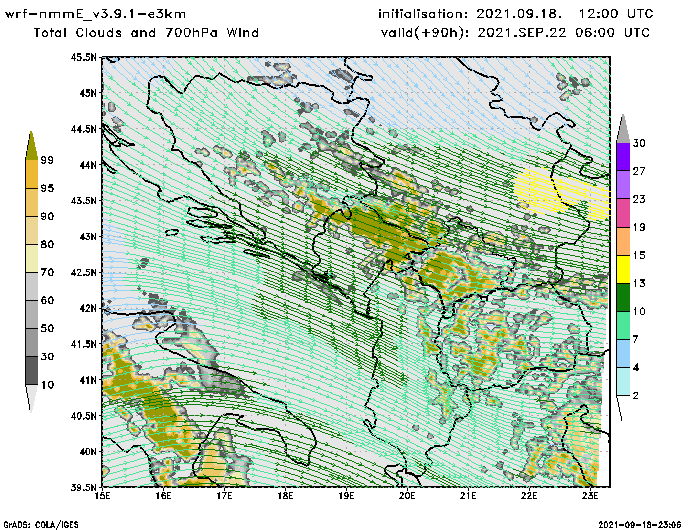The height and width of the screenshot is (530, 700).
Task: Click the '42.5N' latitude label
Action: (x=83, y=272)
